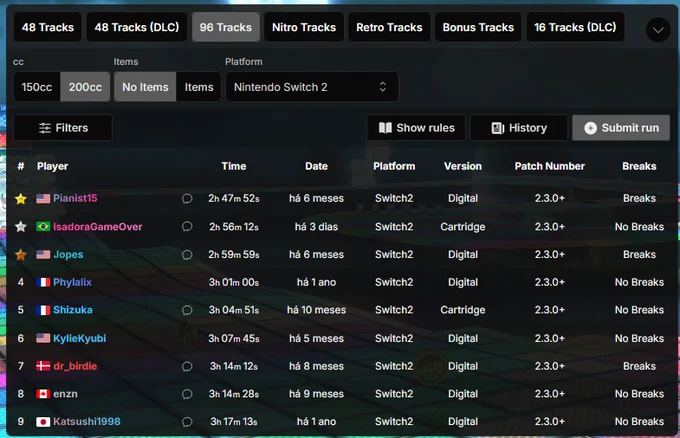Click the Japan flag beside Katsushi1998
The image size is (680, 438).
(x=43, y=422)
